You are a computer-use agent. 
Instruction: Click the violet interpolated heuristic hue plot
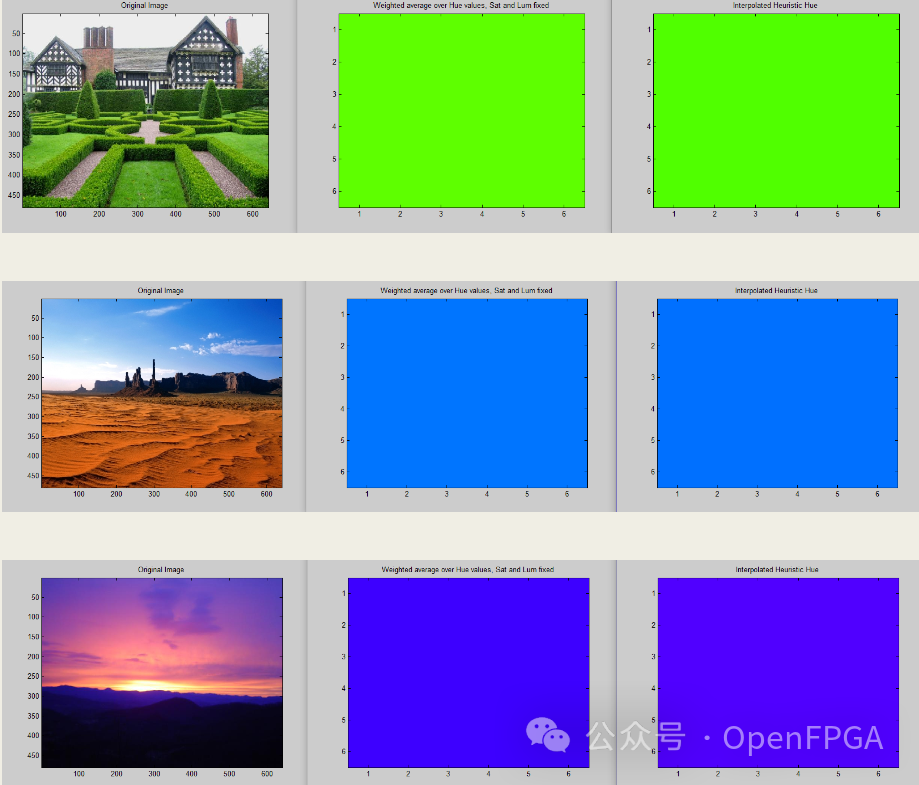(778, 673)
